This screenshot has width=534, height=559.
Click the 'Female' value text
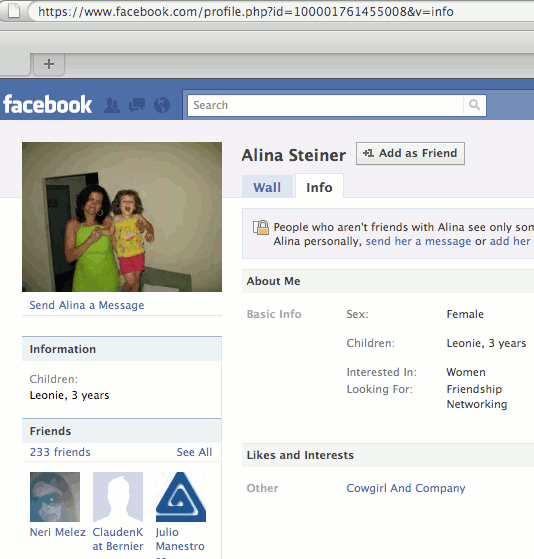[465, 314]
